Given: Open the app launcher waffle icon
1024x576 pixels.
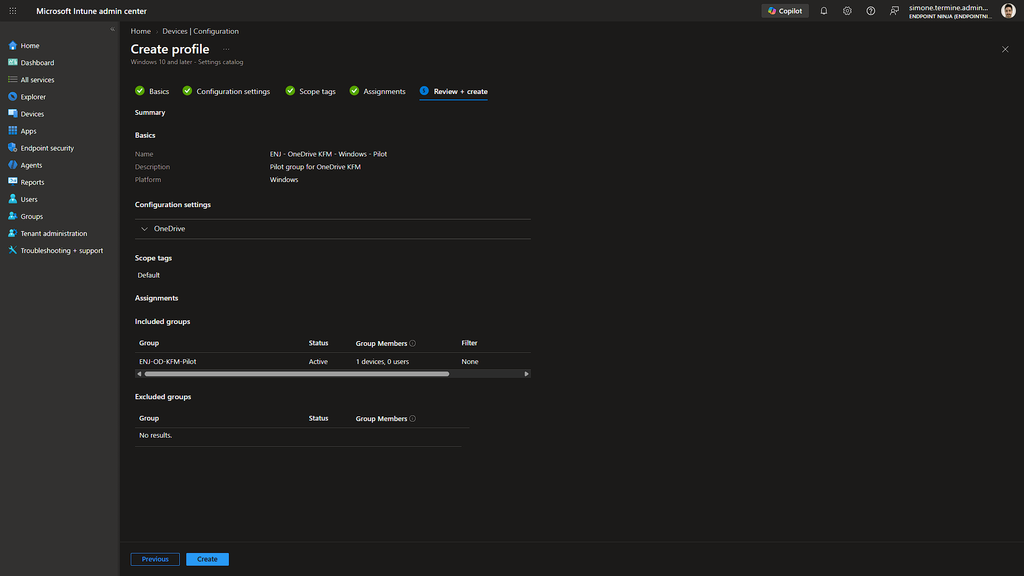Looking at the screenshot, I should click(x=12, y=11).
